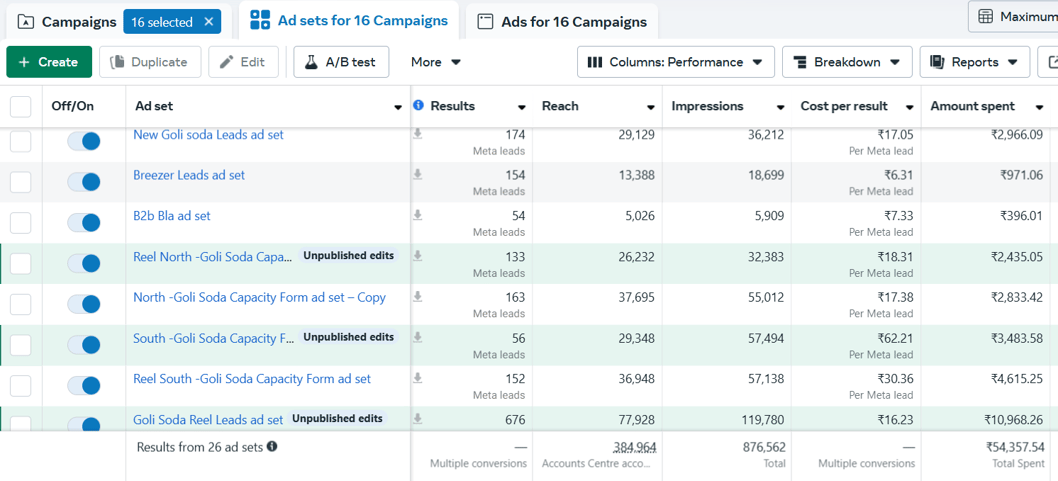
Task: Select checkbox for New Goli soda Leads ad set
Action: point(21,142)
